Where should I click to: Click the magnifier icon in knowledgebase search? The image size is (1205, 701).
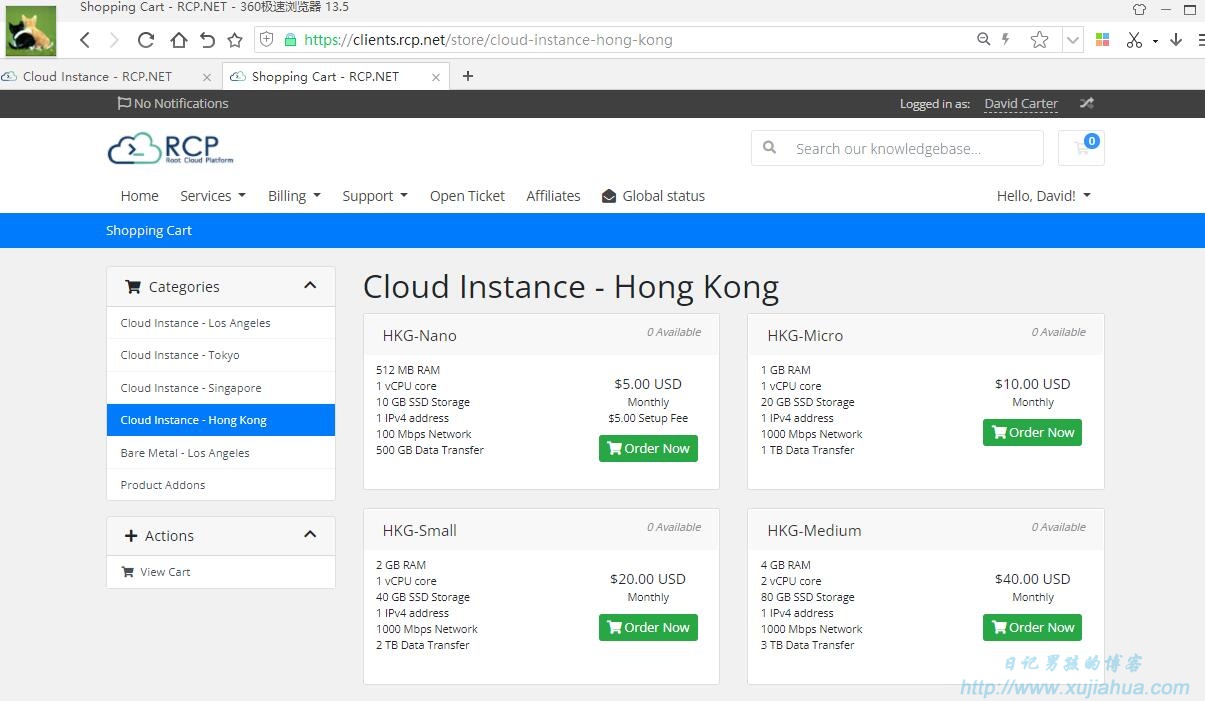tap(769, 148)
